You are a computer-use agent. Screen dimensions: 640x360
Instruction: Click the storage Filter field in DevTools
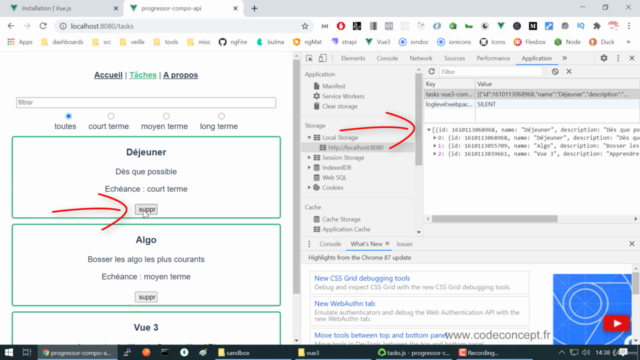pos(491,72)
